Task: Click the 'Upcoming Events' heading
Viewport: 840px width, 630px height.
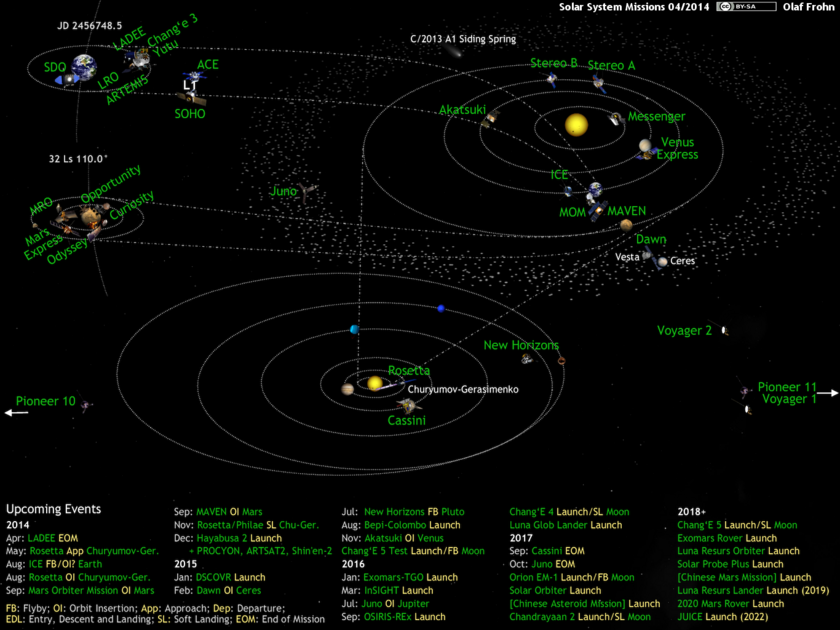Action: click(54, 509)
